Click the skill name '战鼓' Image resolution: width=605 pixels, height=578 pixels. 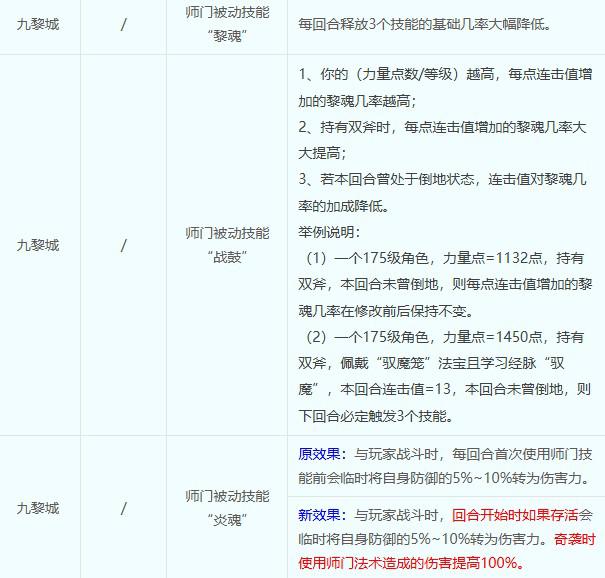click(227, 257)
